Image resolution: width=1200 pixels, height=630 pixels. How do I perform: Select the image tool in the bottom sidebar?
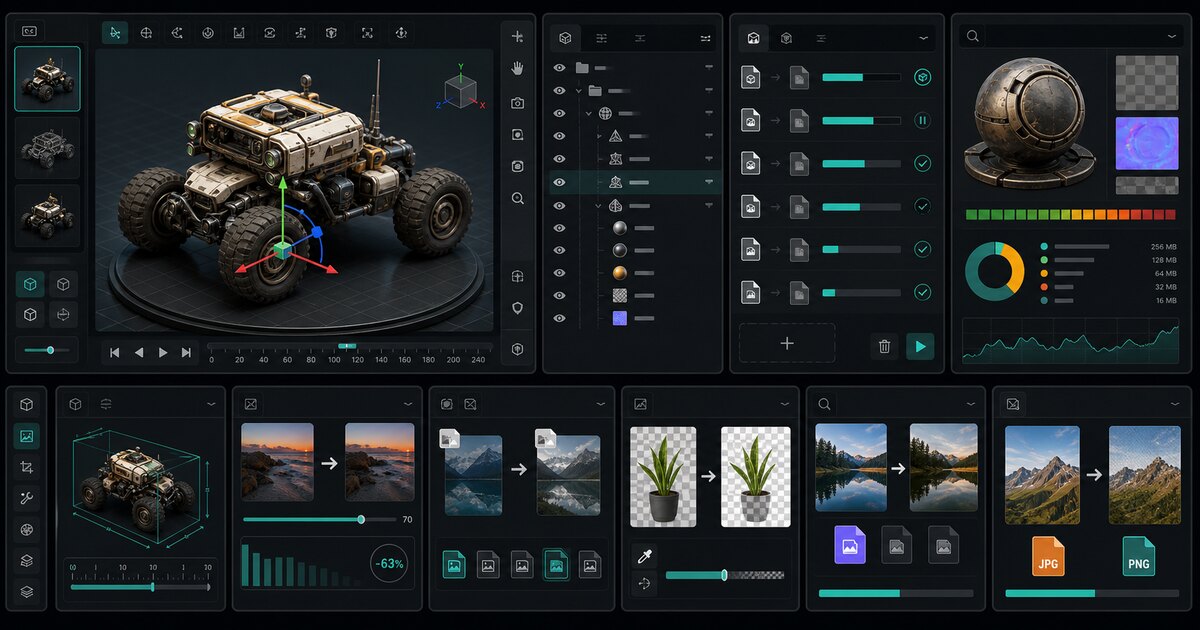[x=27, y=436]
